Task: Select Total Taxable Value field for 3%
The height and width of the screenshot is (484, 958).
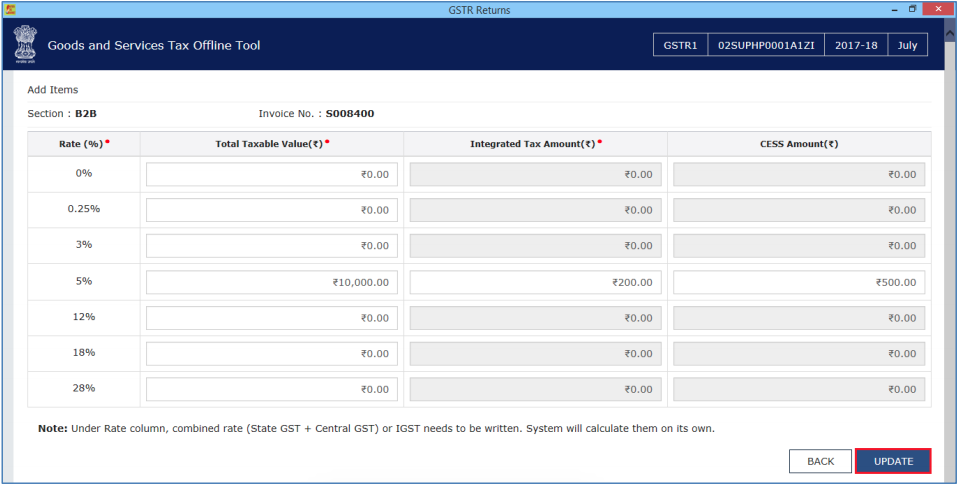Action: (x=271, y=246)
